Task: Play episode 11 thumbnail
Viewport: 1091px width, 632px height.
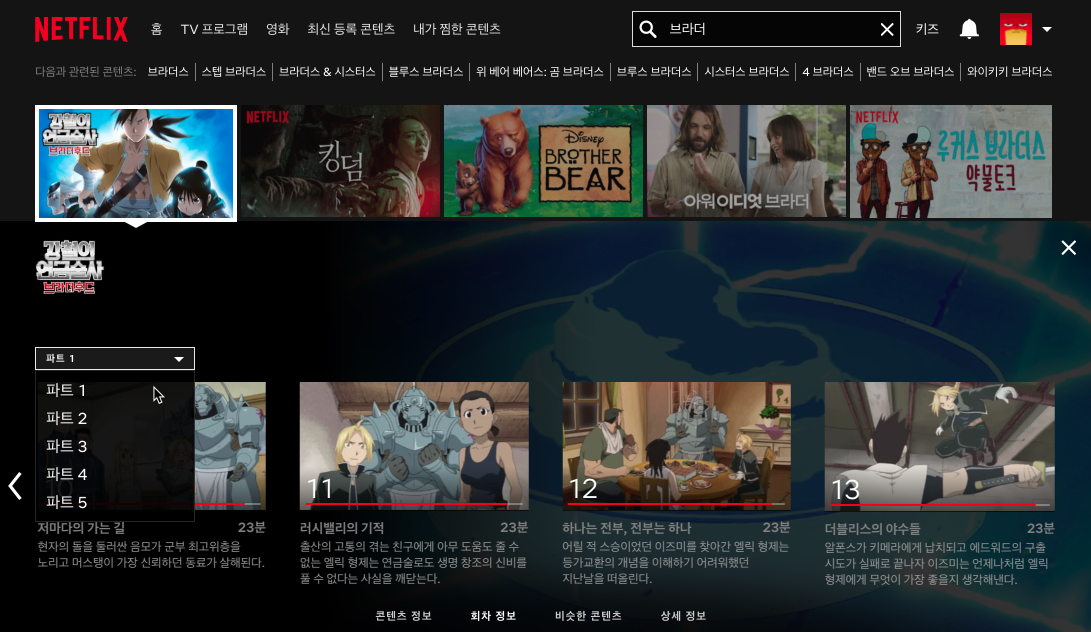Action: pos(414,445)
